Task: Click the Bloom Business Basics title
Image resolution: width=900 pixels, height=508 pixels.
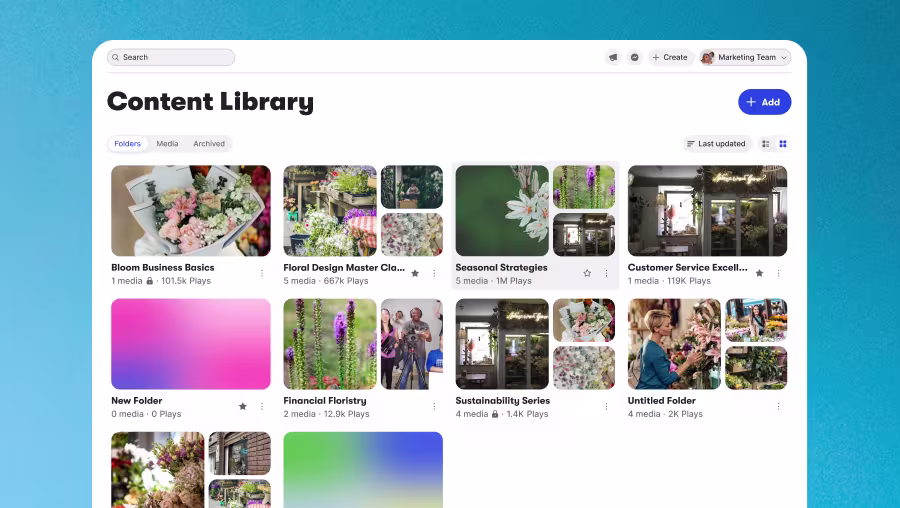Action: pyautogui.click(x=162, y=267)
